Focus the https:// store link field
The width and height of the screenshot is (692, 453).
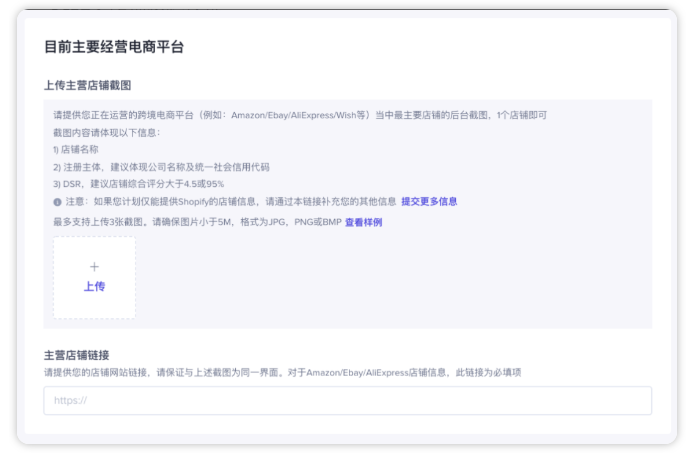(347, 400)
